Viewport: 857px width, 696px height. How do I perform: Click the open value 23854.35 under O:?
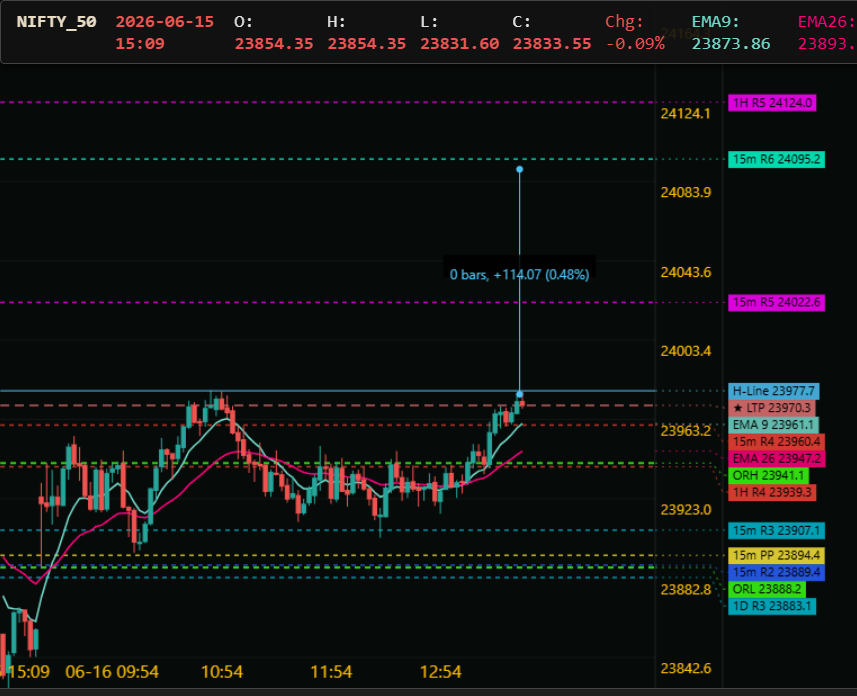[x=274, y=44]
